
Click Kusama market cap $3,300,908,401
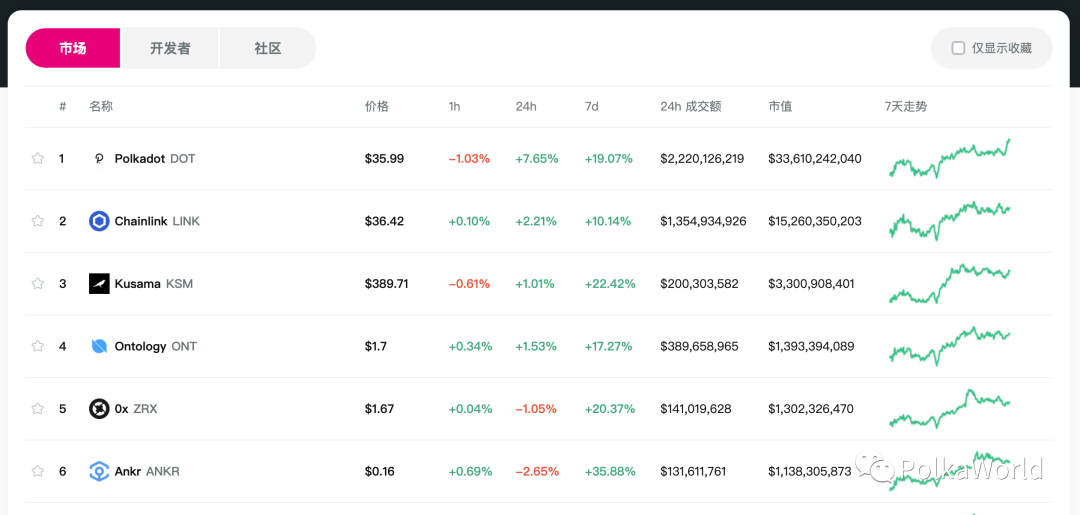pos(811,284)
